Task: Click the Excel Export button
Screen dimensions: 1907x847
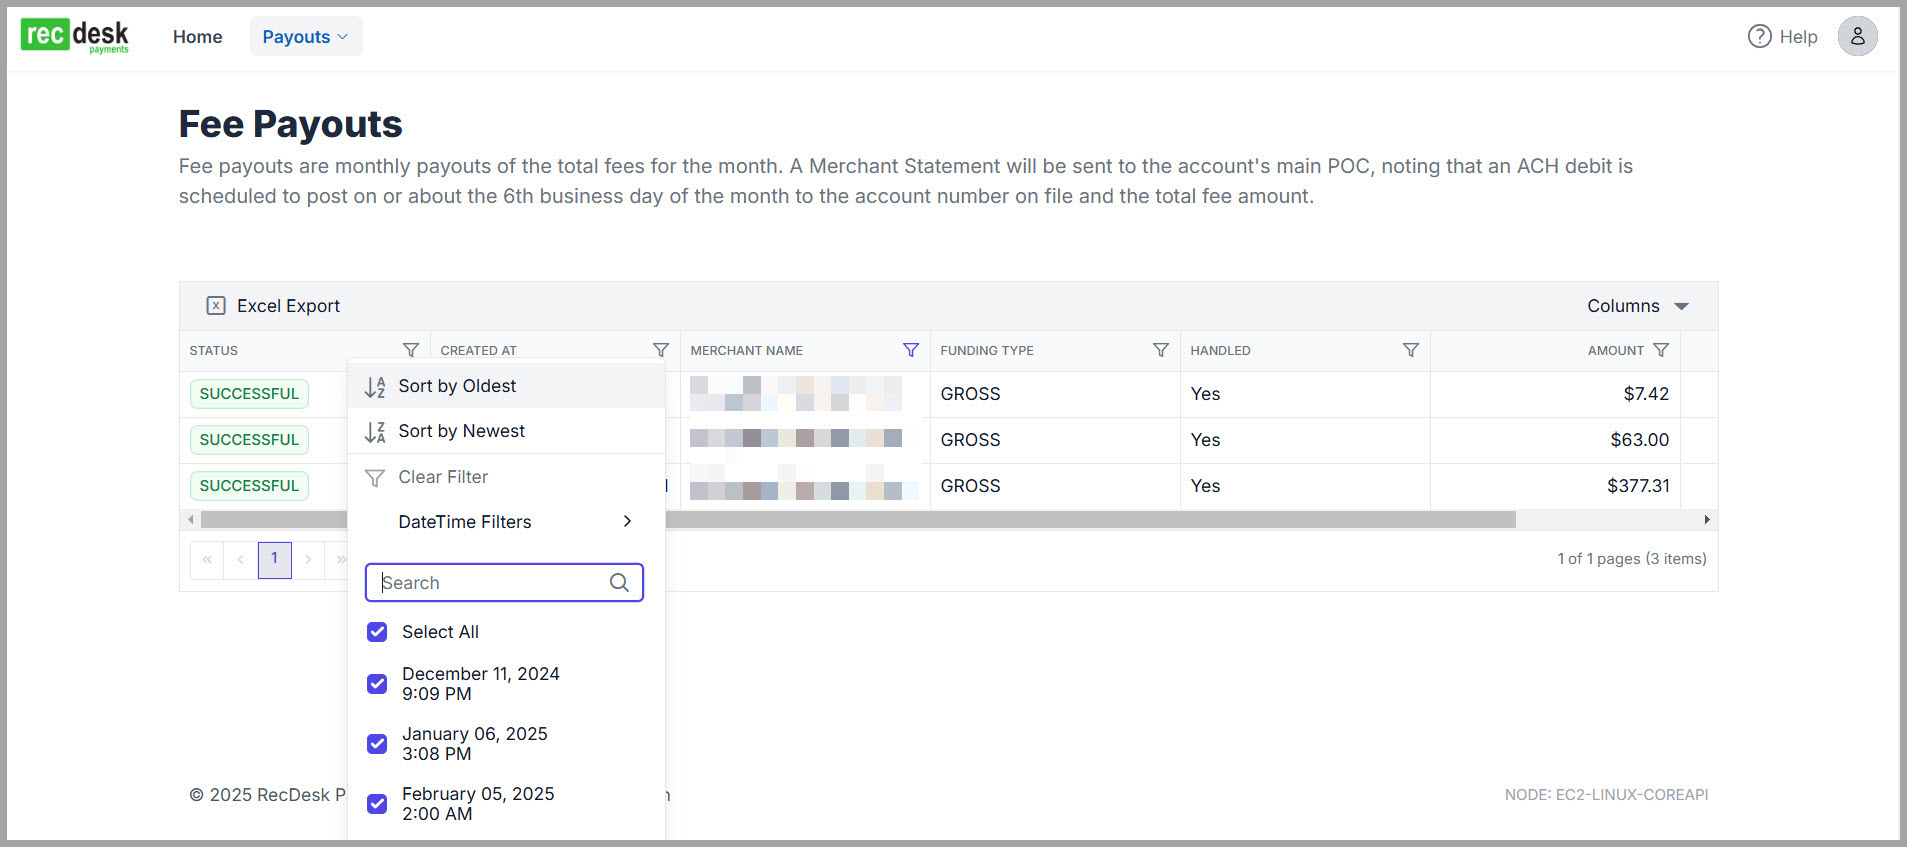Action: pyautogui.click(x=273, y=306)
